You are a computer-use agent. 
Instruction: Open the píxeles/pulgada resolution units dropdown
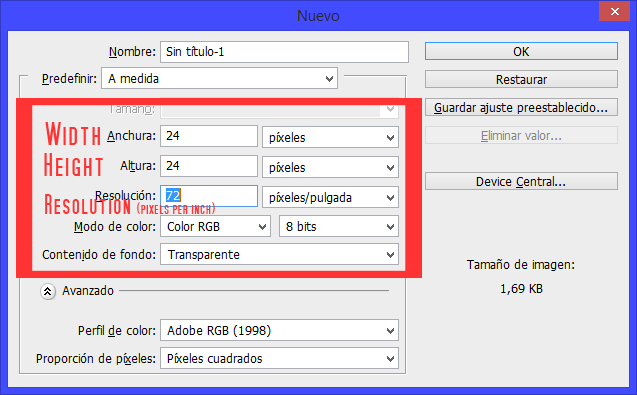coord(330,197)
